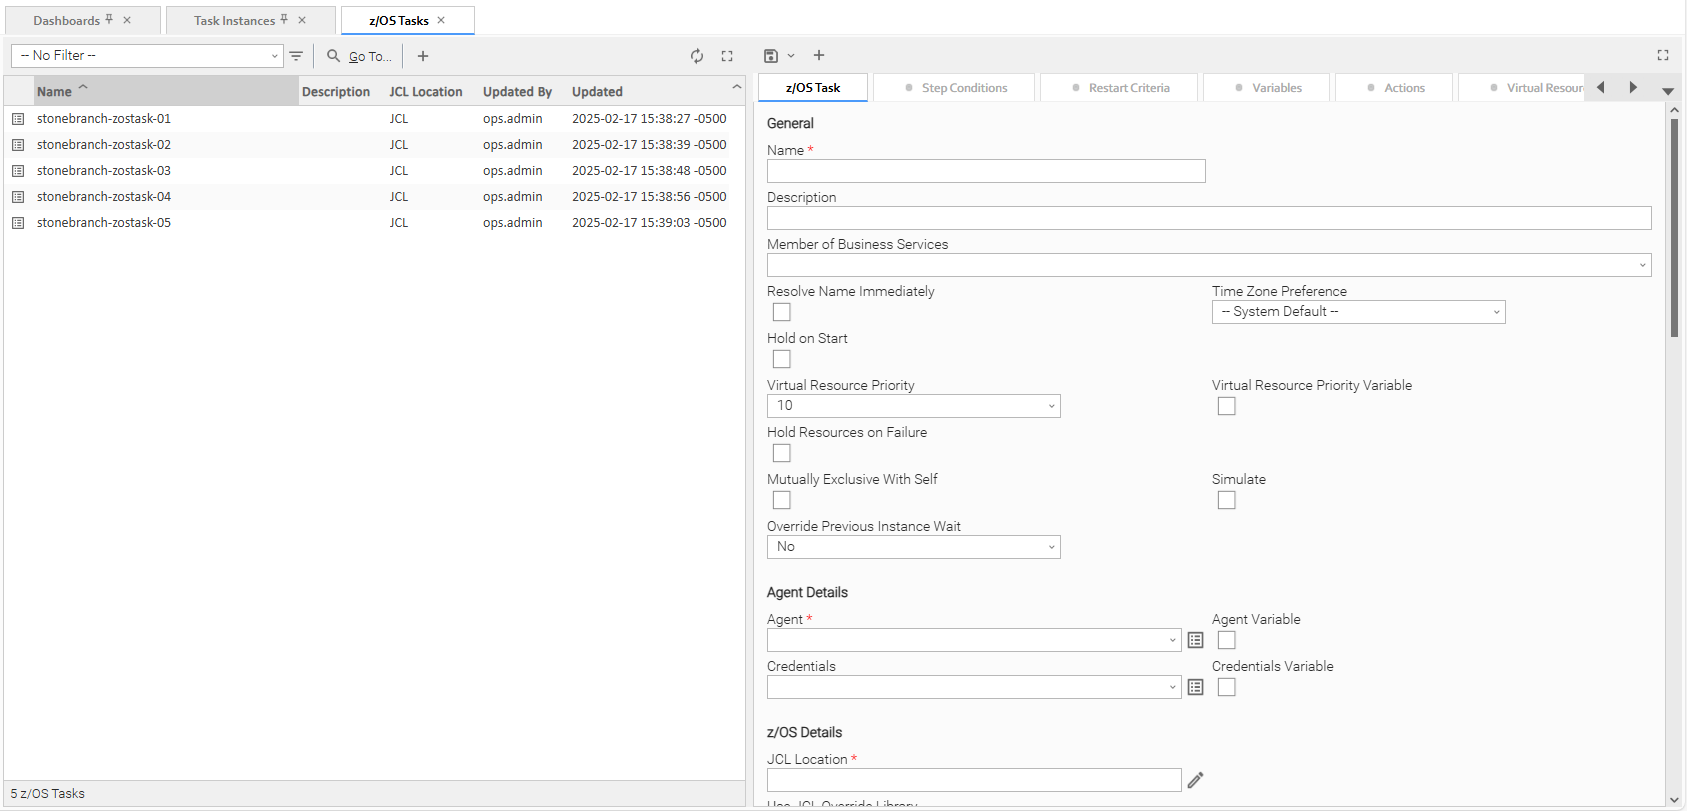Expand the Time Zone Preference dropdown
The width and height of the screenshot is (1687, 811).
point(1358,312)
